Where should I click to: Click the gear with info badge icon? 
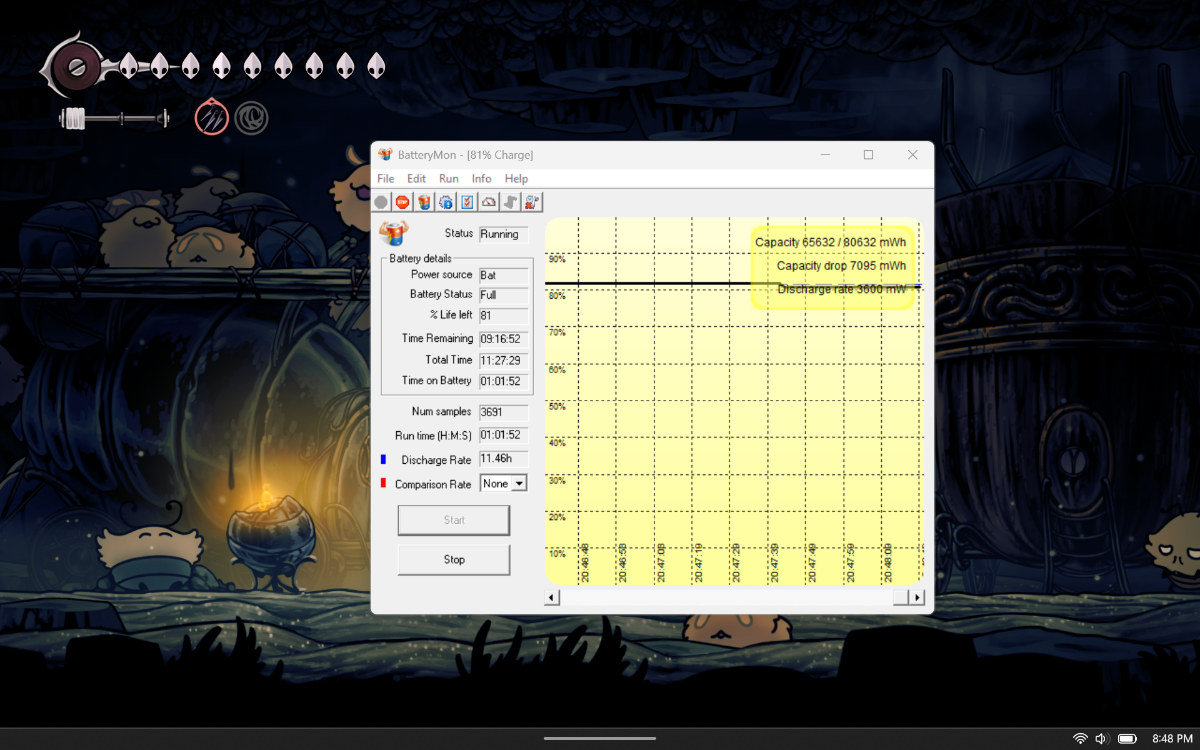click(x=446, y=202)
